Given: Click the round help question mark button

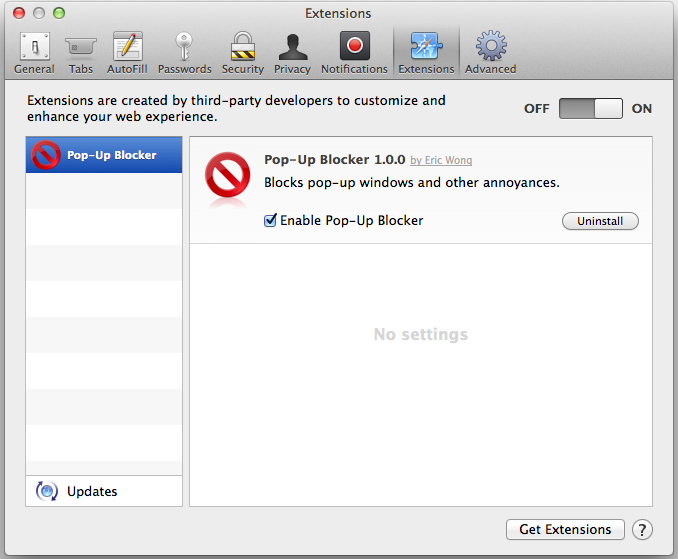Looking at the screenshot, I should (643, 529).
